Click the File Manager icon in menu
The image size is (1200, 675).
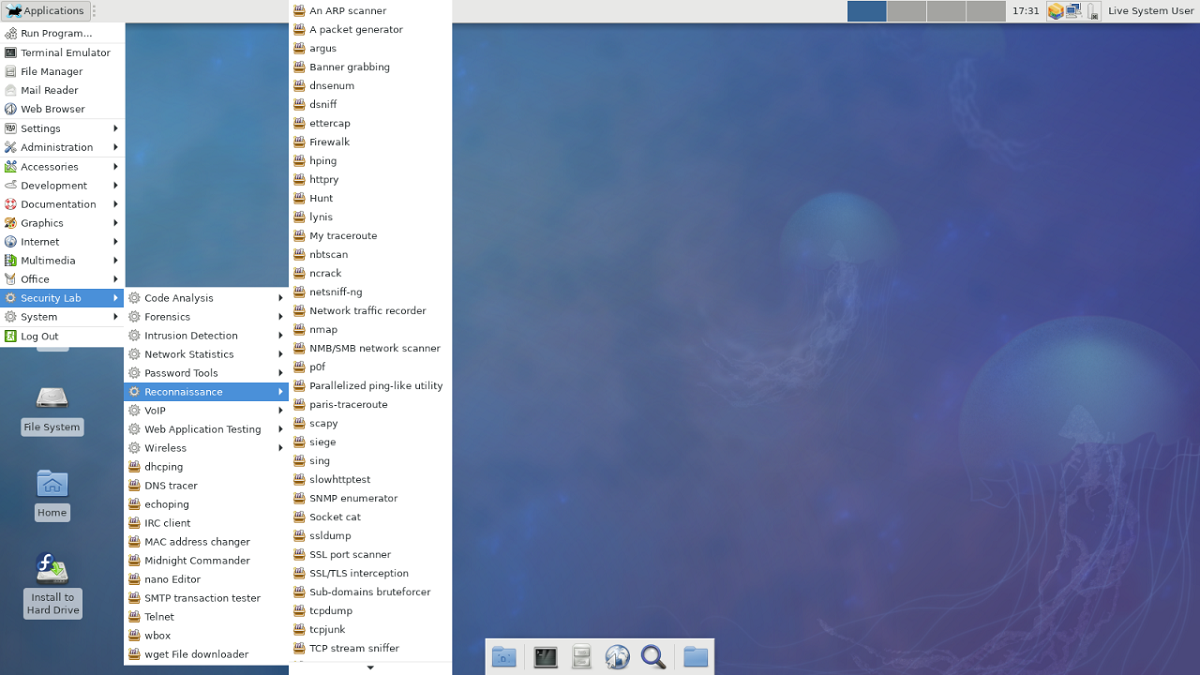point(11,72)
